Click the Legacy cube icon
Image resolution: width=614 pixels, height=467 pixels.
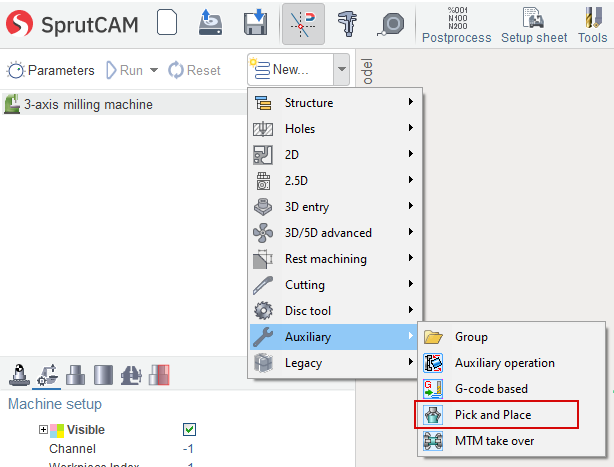pos(263,363)
